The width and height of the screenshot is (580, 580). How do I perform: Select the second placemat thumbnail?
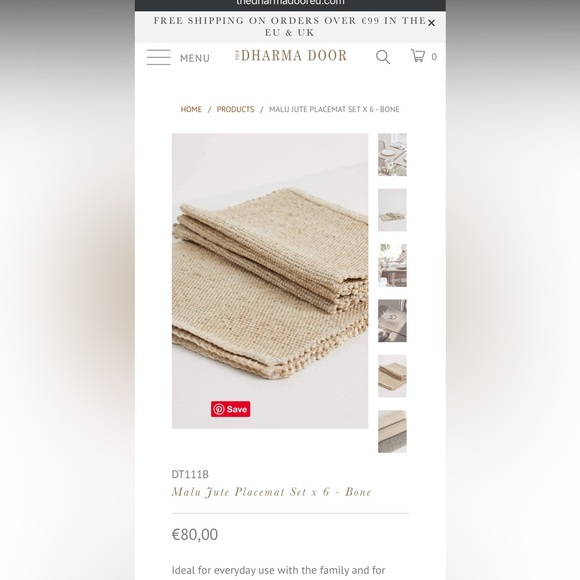[392, 210]
